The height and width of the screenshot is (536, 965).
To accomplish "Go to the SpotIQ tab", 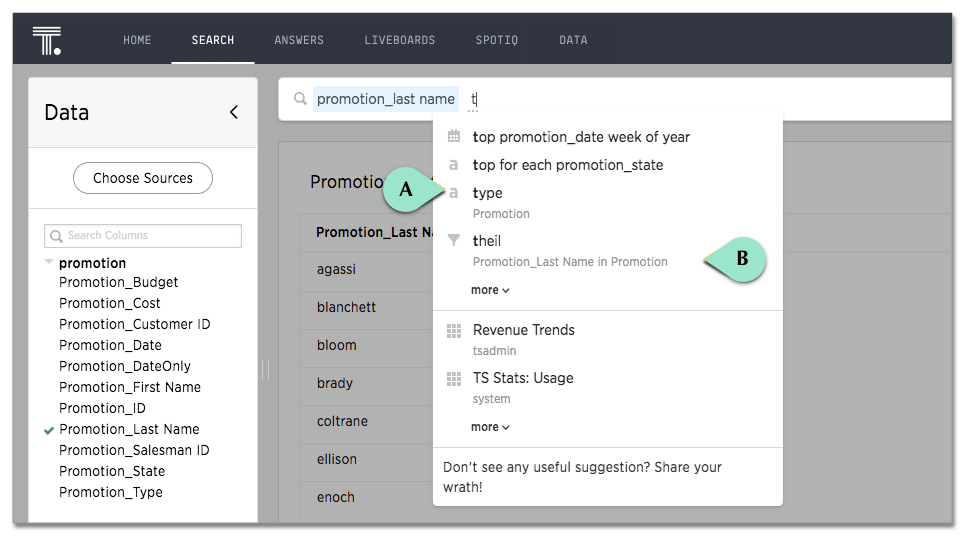I will tap(496, 40).
